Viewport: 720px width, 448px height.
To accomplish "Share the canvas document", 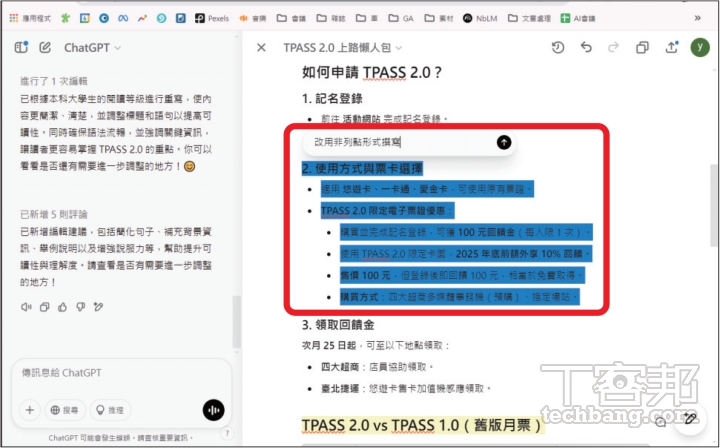I will coord(671,47).
